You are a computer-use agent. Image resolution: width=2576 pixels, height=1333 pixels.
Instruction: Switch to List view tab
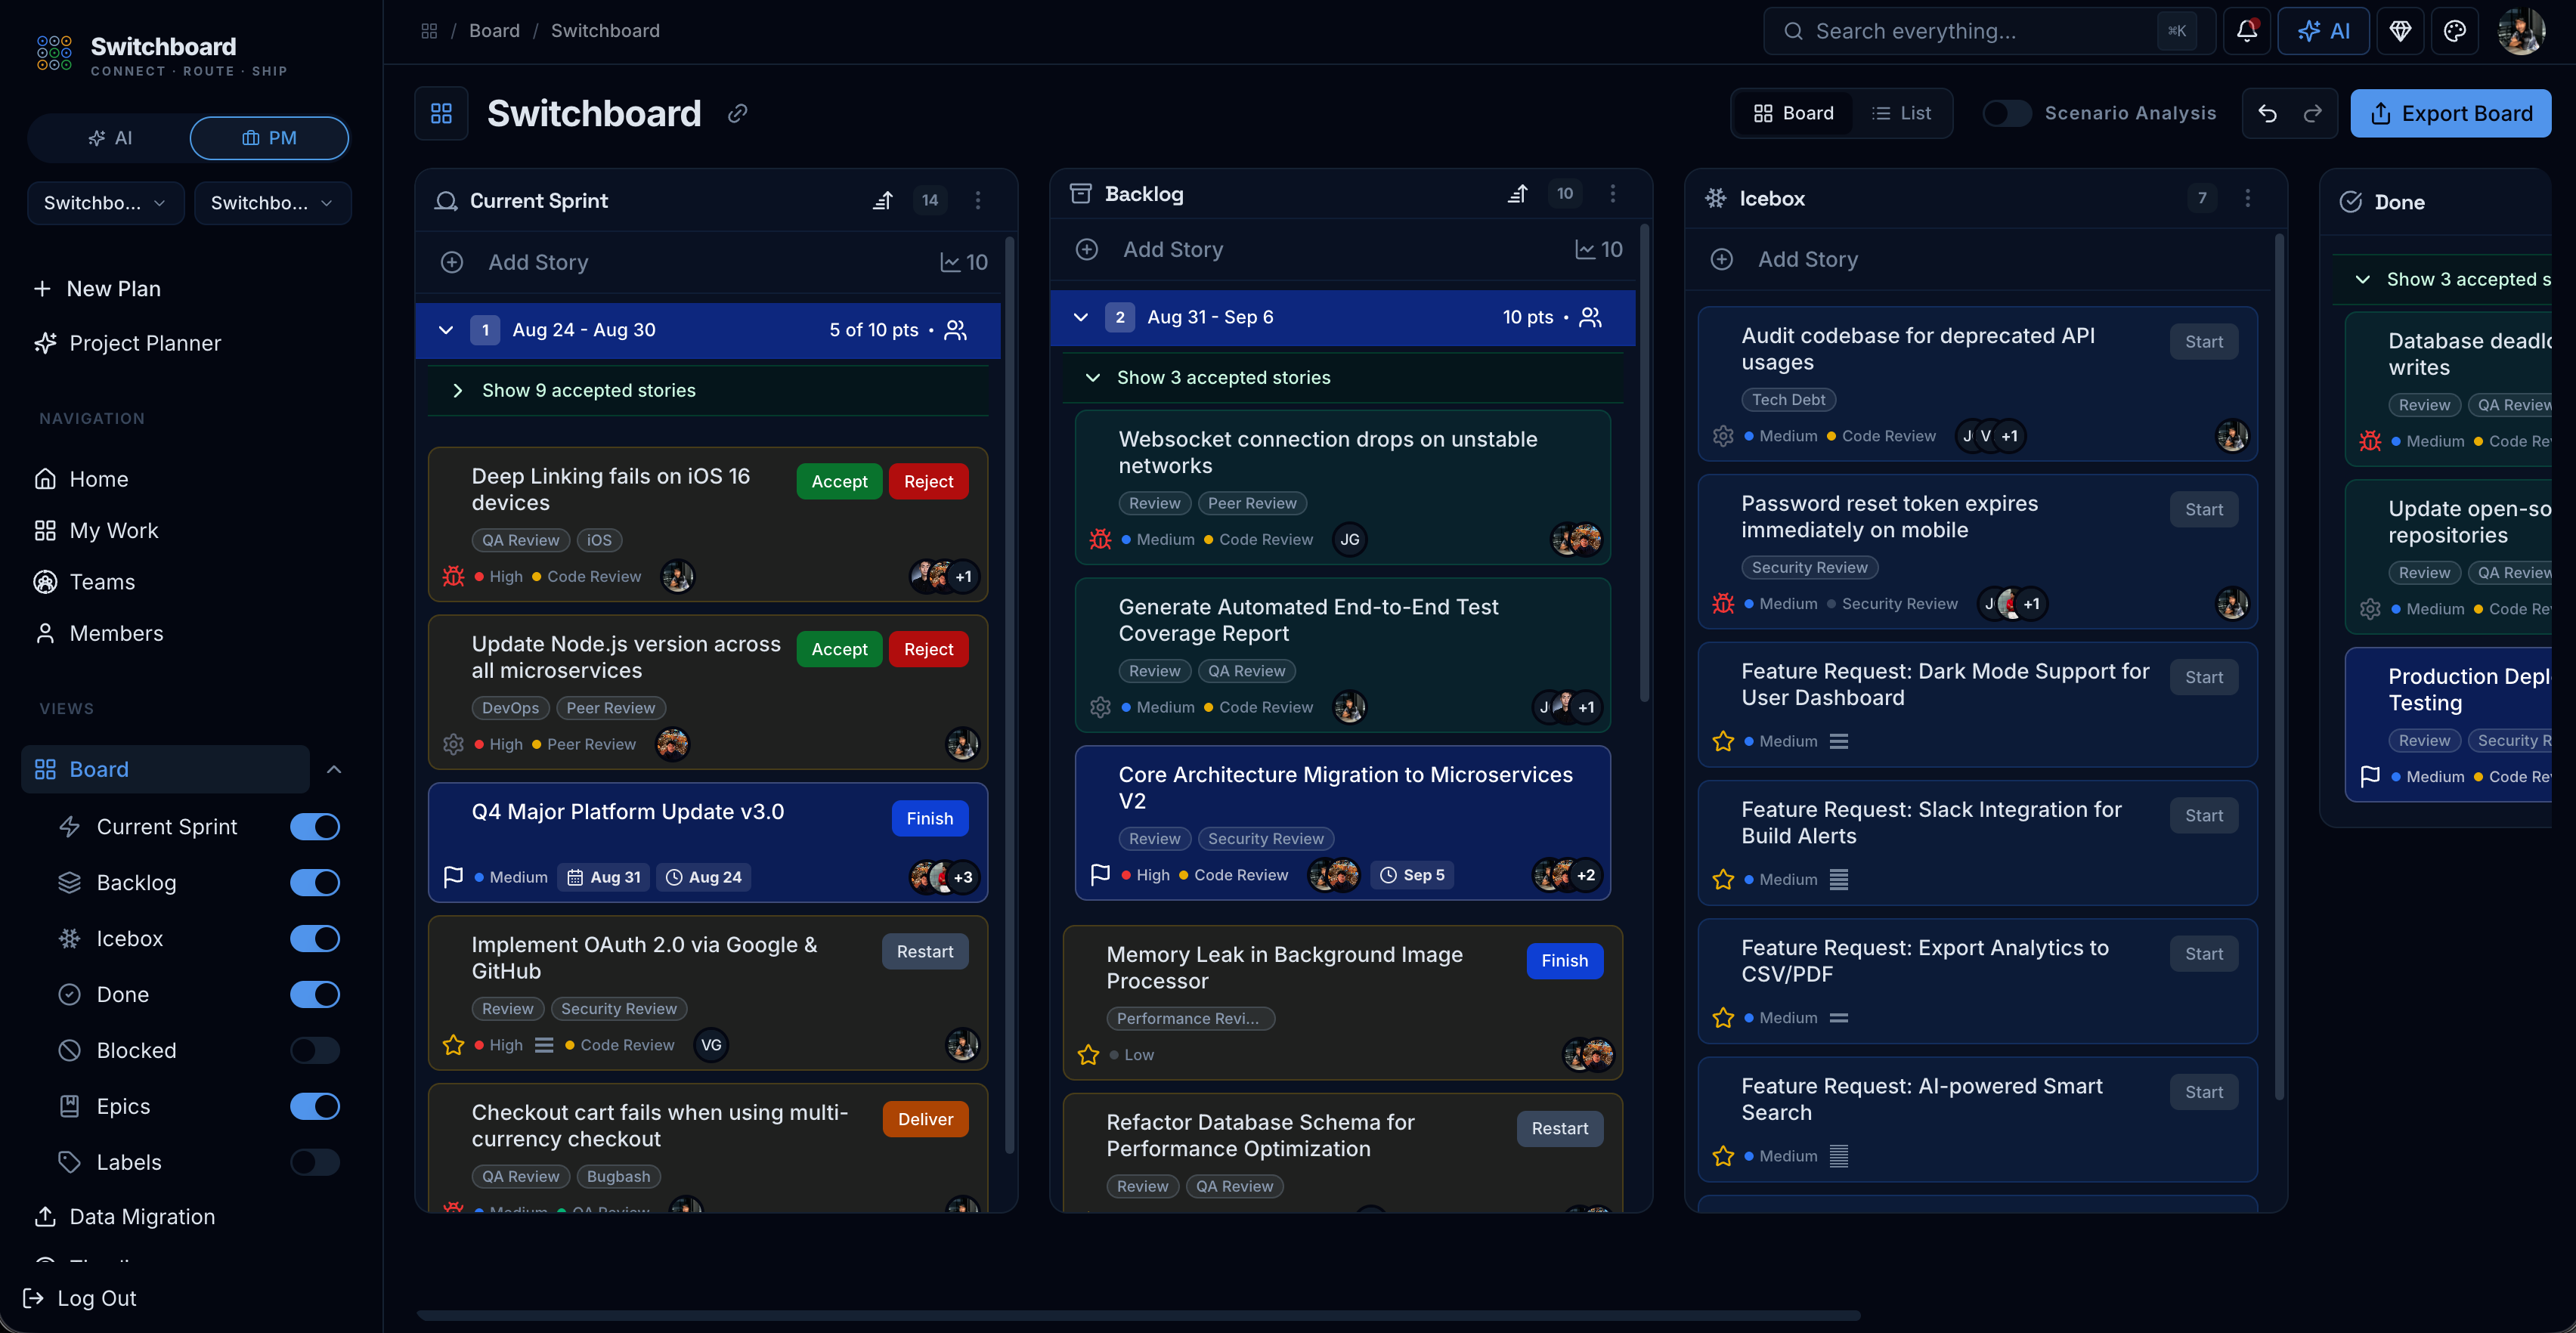pos(1900,113)
